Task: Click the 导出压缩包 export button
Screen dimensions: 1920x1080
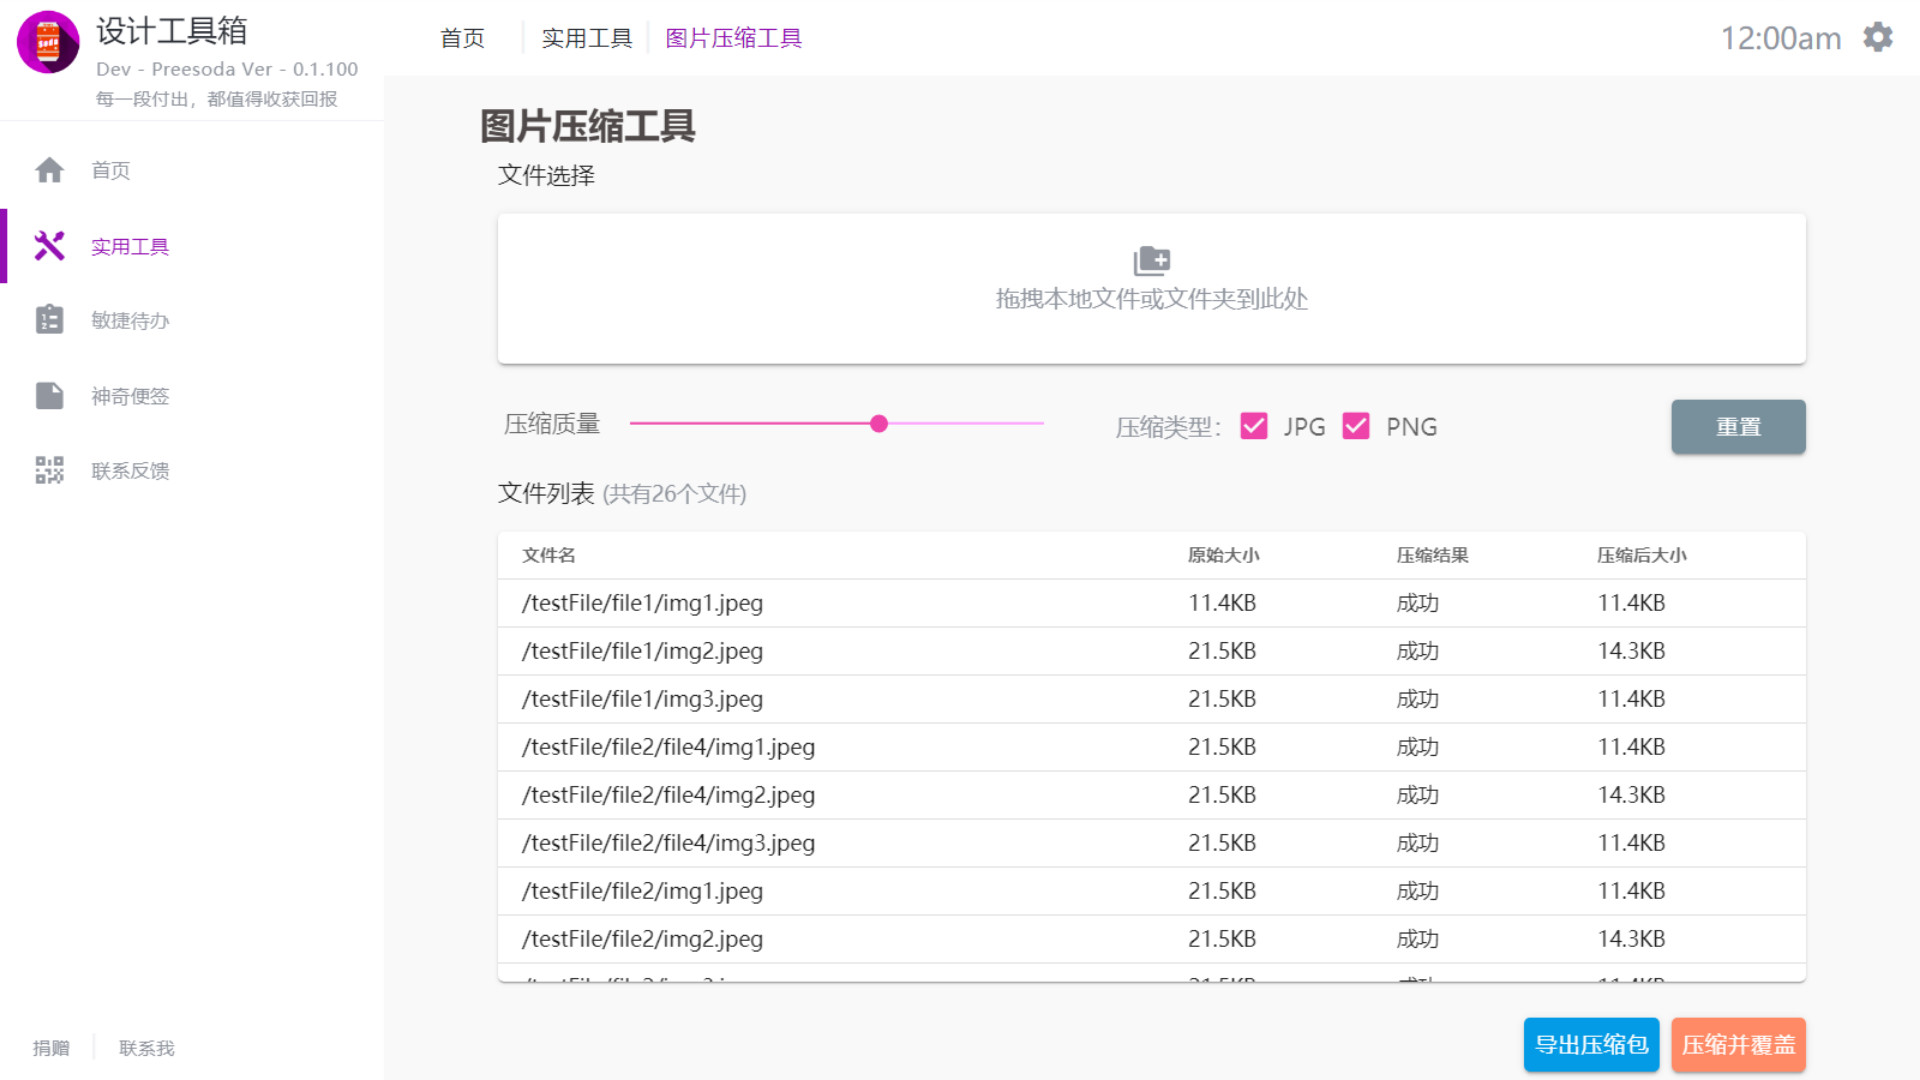Action: tap(1590, 1044)
